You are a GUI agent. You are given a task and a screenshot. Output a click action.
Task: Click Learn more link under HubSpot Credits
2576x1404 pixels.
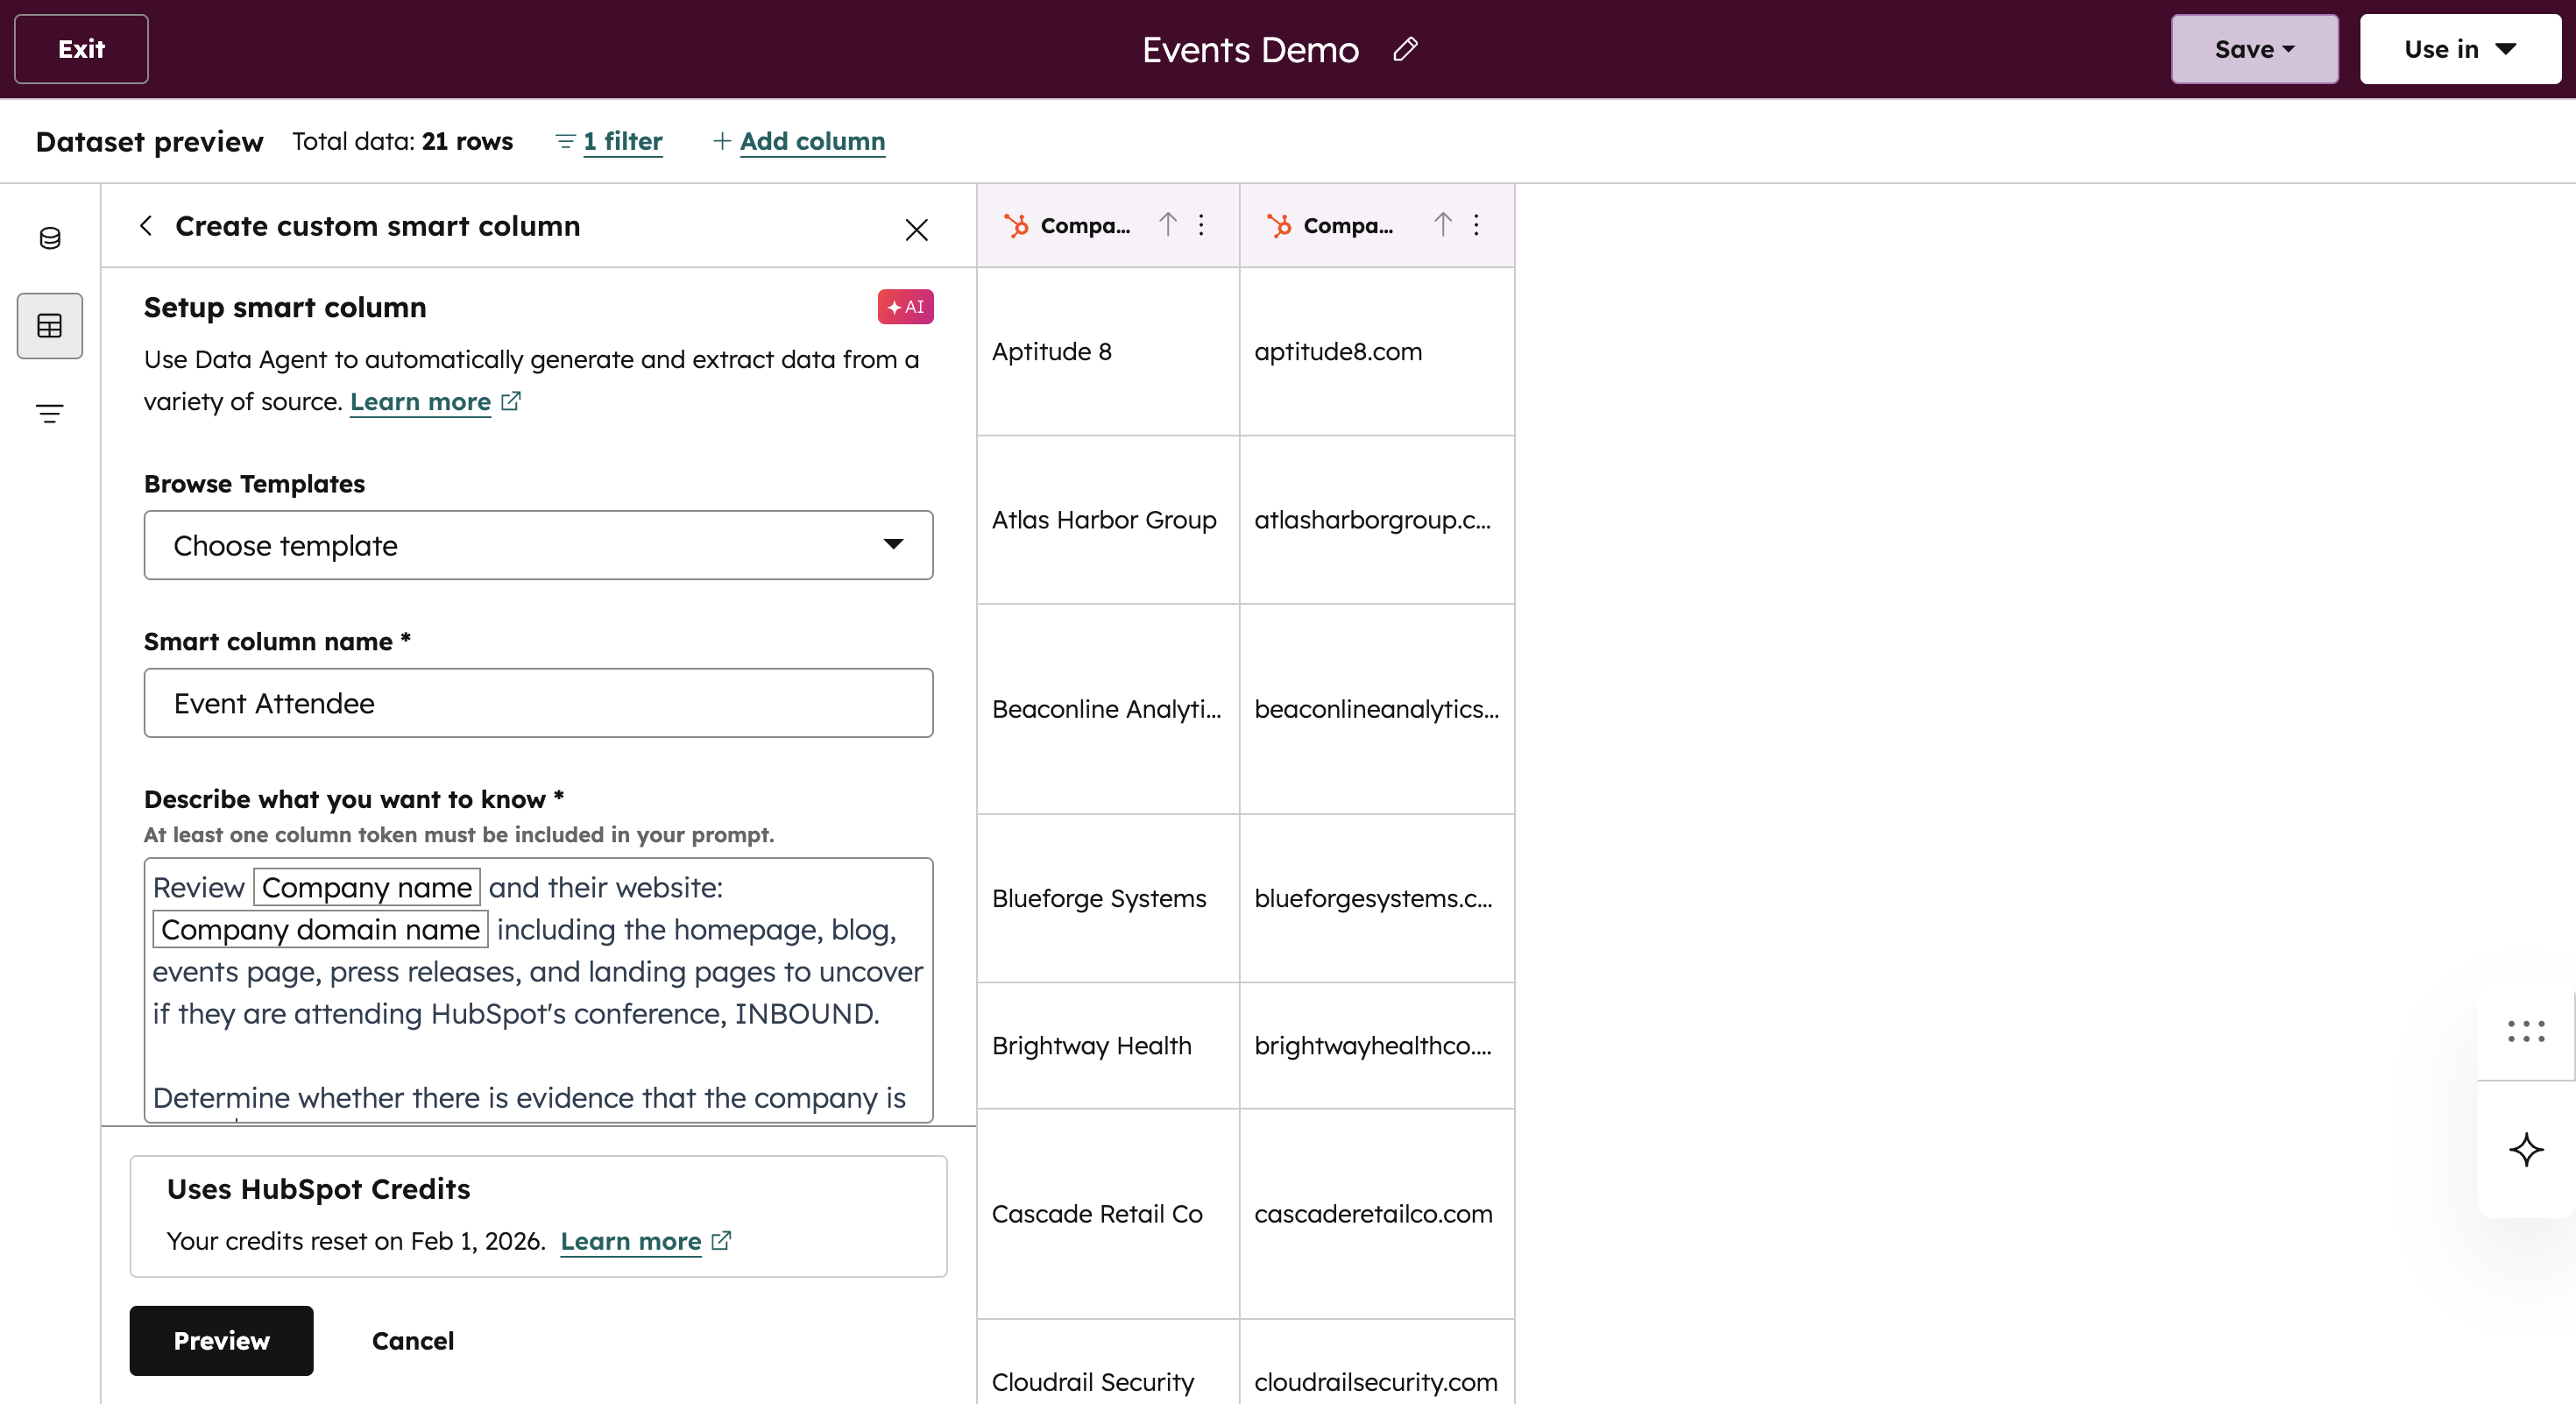click(x=630, y=1241)
